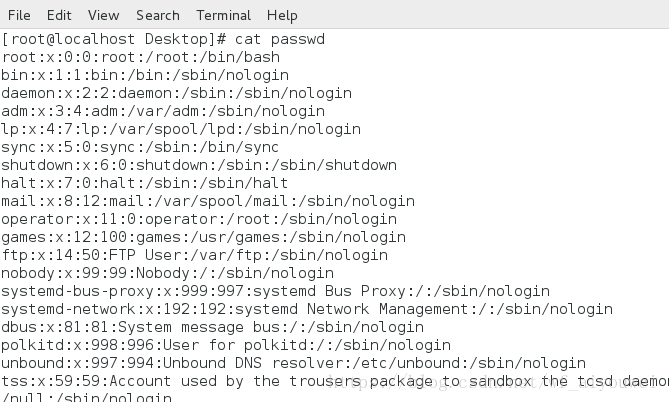
Task: Click the daemon user line
Action: [177, 93]
